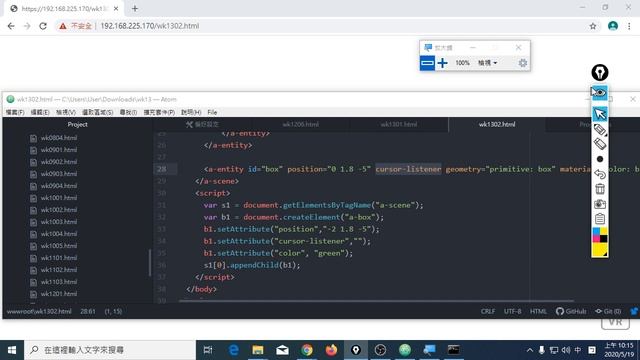Image resolution: width=640 pixels, height=360 pixels.
Task: Open a new Chrome tab
Action: pyautogui.click(x=135, y=8)
